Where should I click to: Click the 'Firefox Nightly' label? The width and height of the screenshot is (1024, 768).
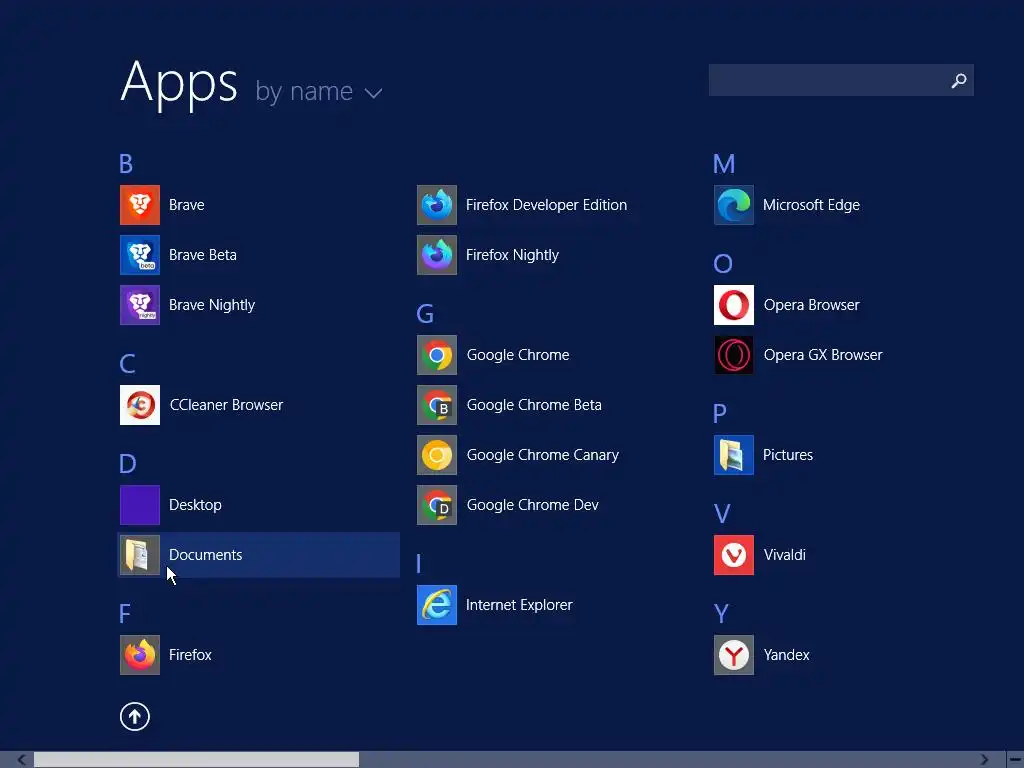[512, 255]
